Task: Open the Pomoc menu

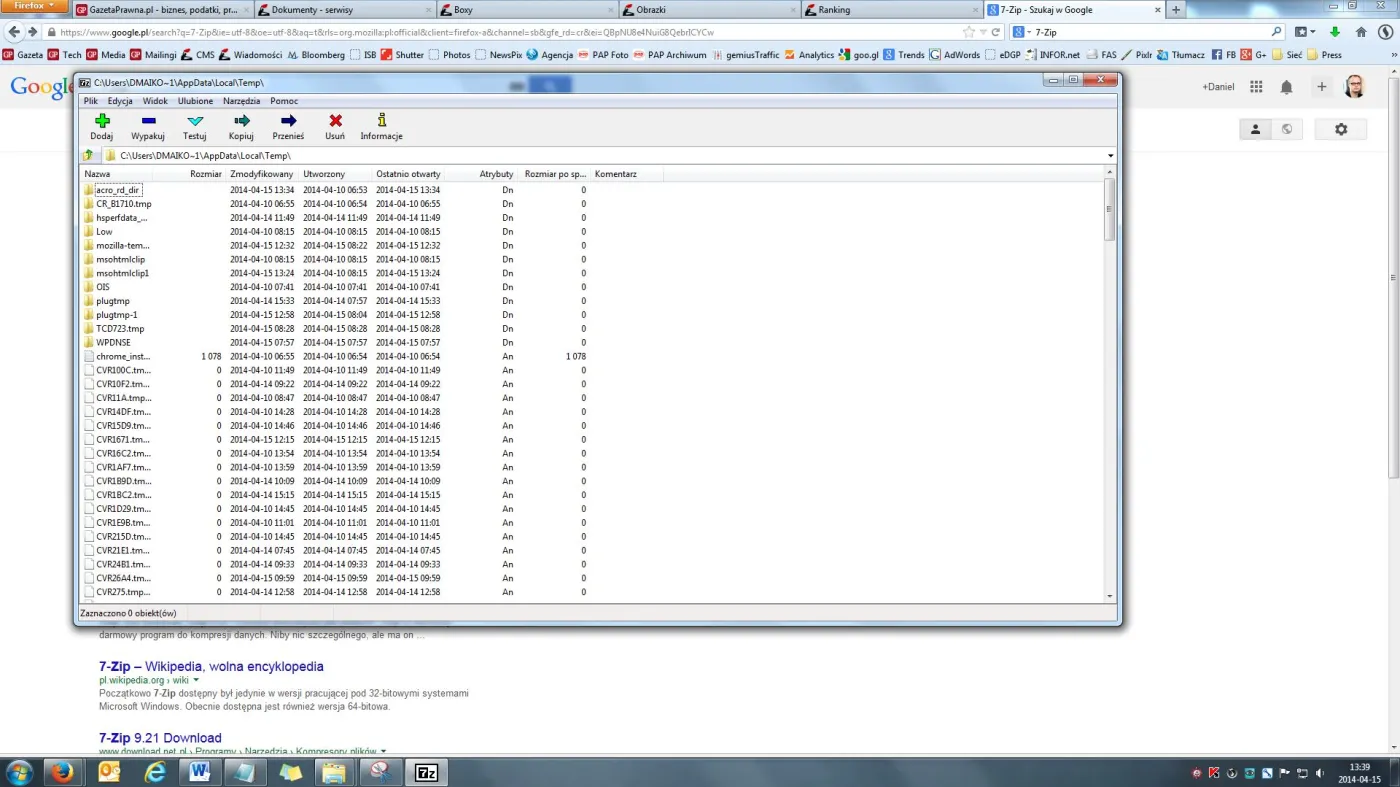Action: pos(284,101)
